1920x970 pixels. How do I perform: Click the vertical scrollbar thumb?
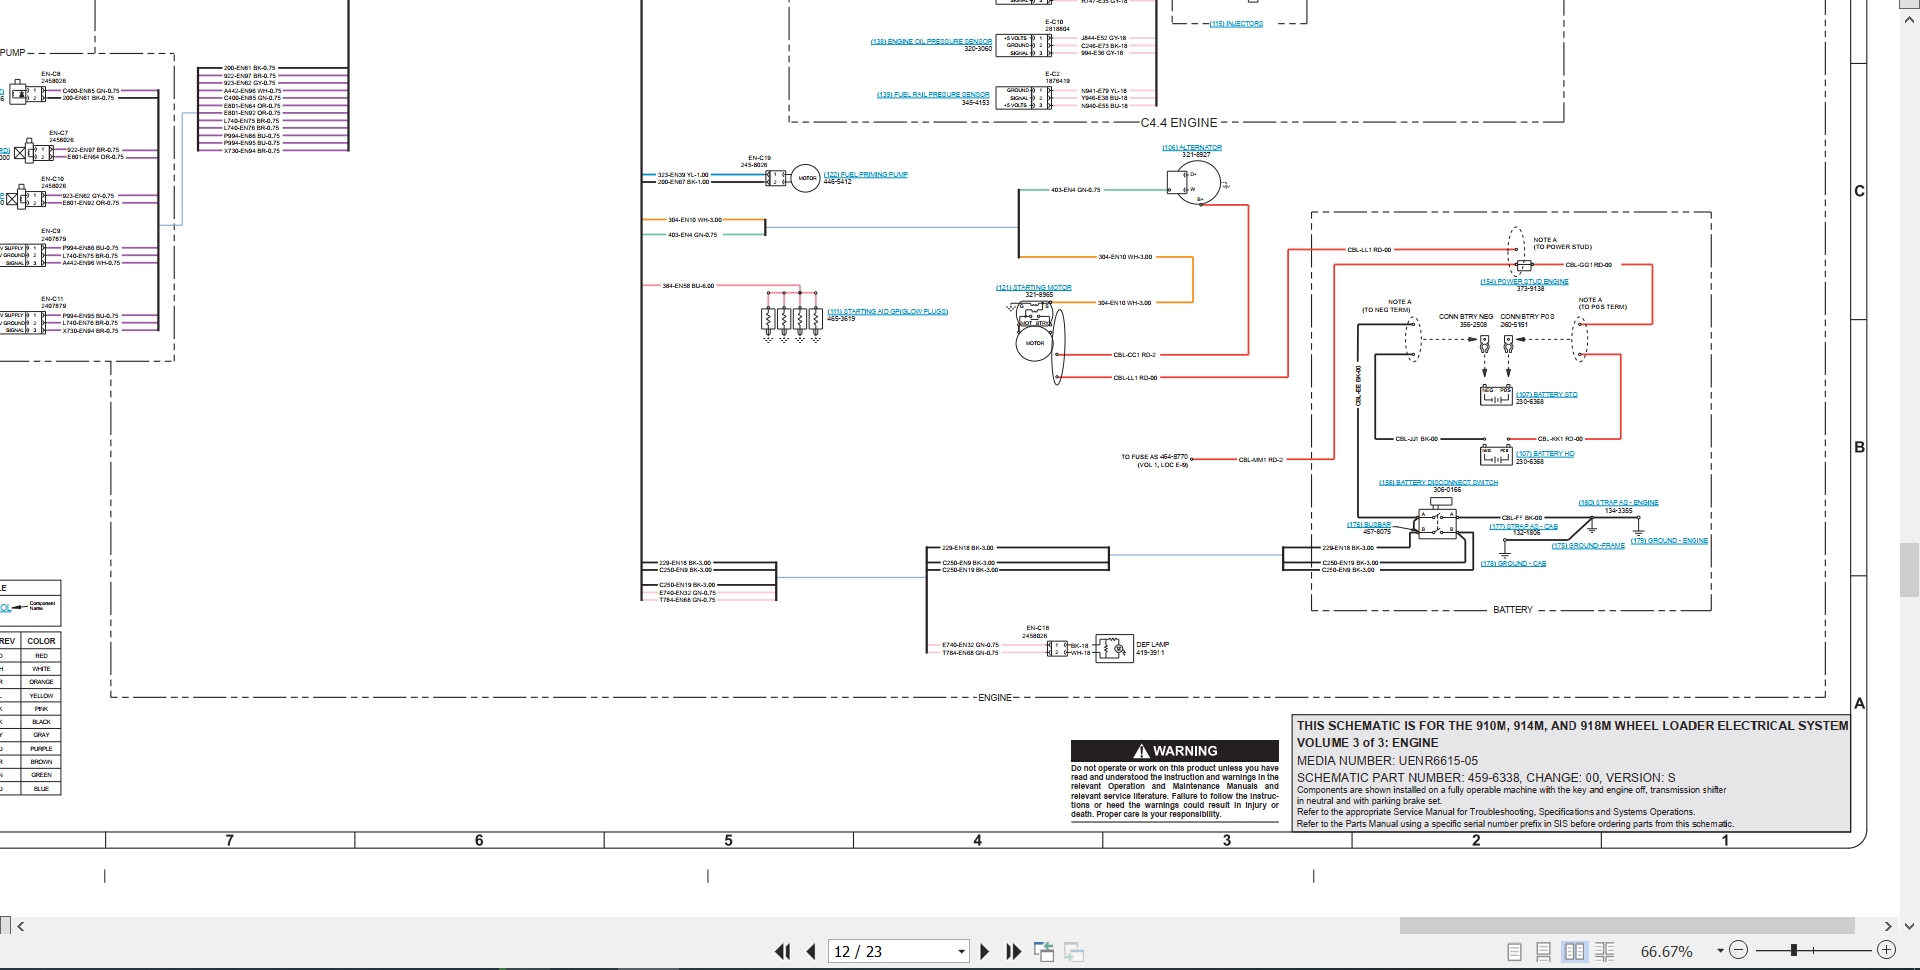1909,570
